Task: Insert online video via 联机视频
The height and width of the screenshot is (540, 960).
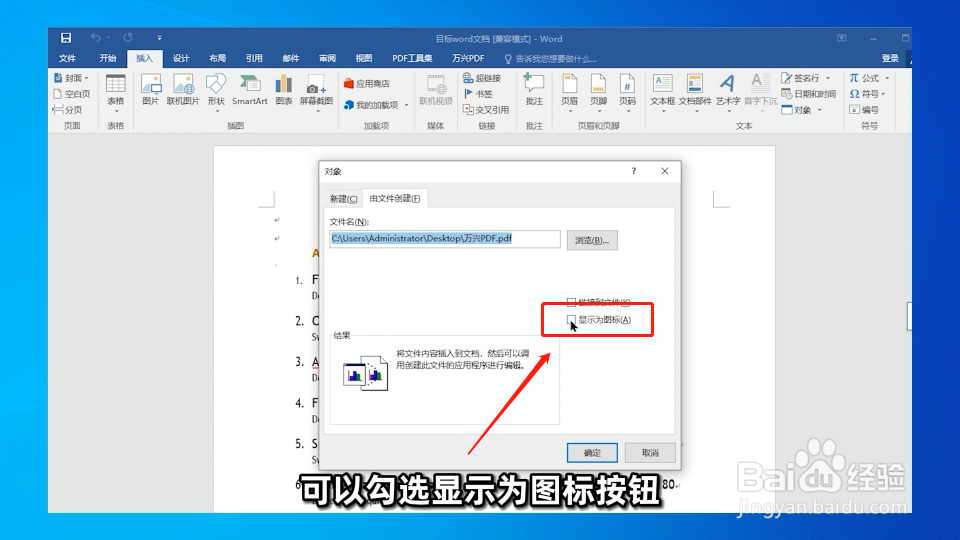Action: click(435, 90)
